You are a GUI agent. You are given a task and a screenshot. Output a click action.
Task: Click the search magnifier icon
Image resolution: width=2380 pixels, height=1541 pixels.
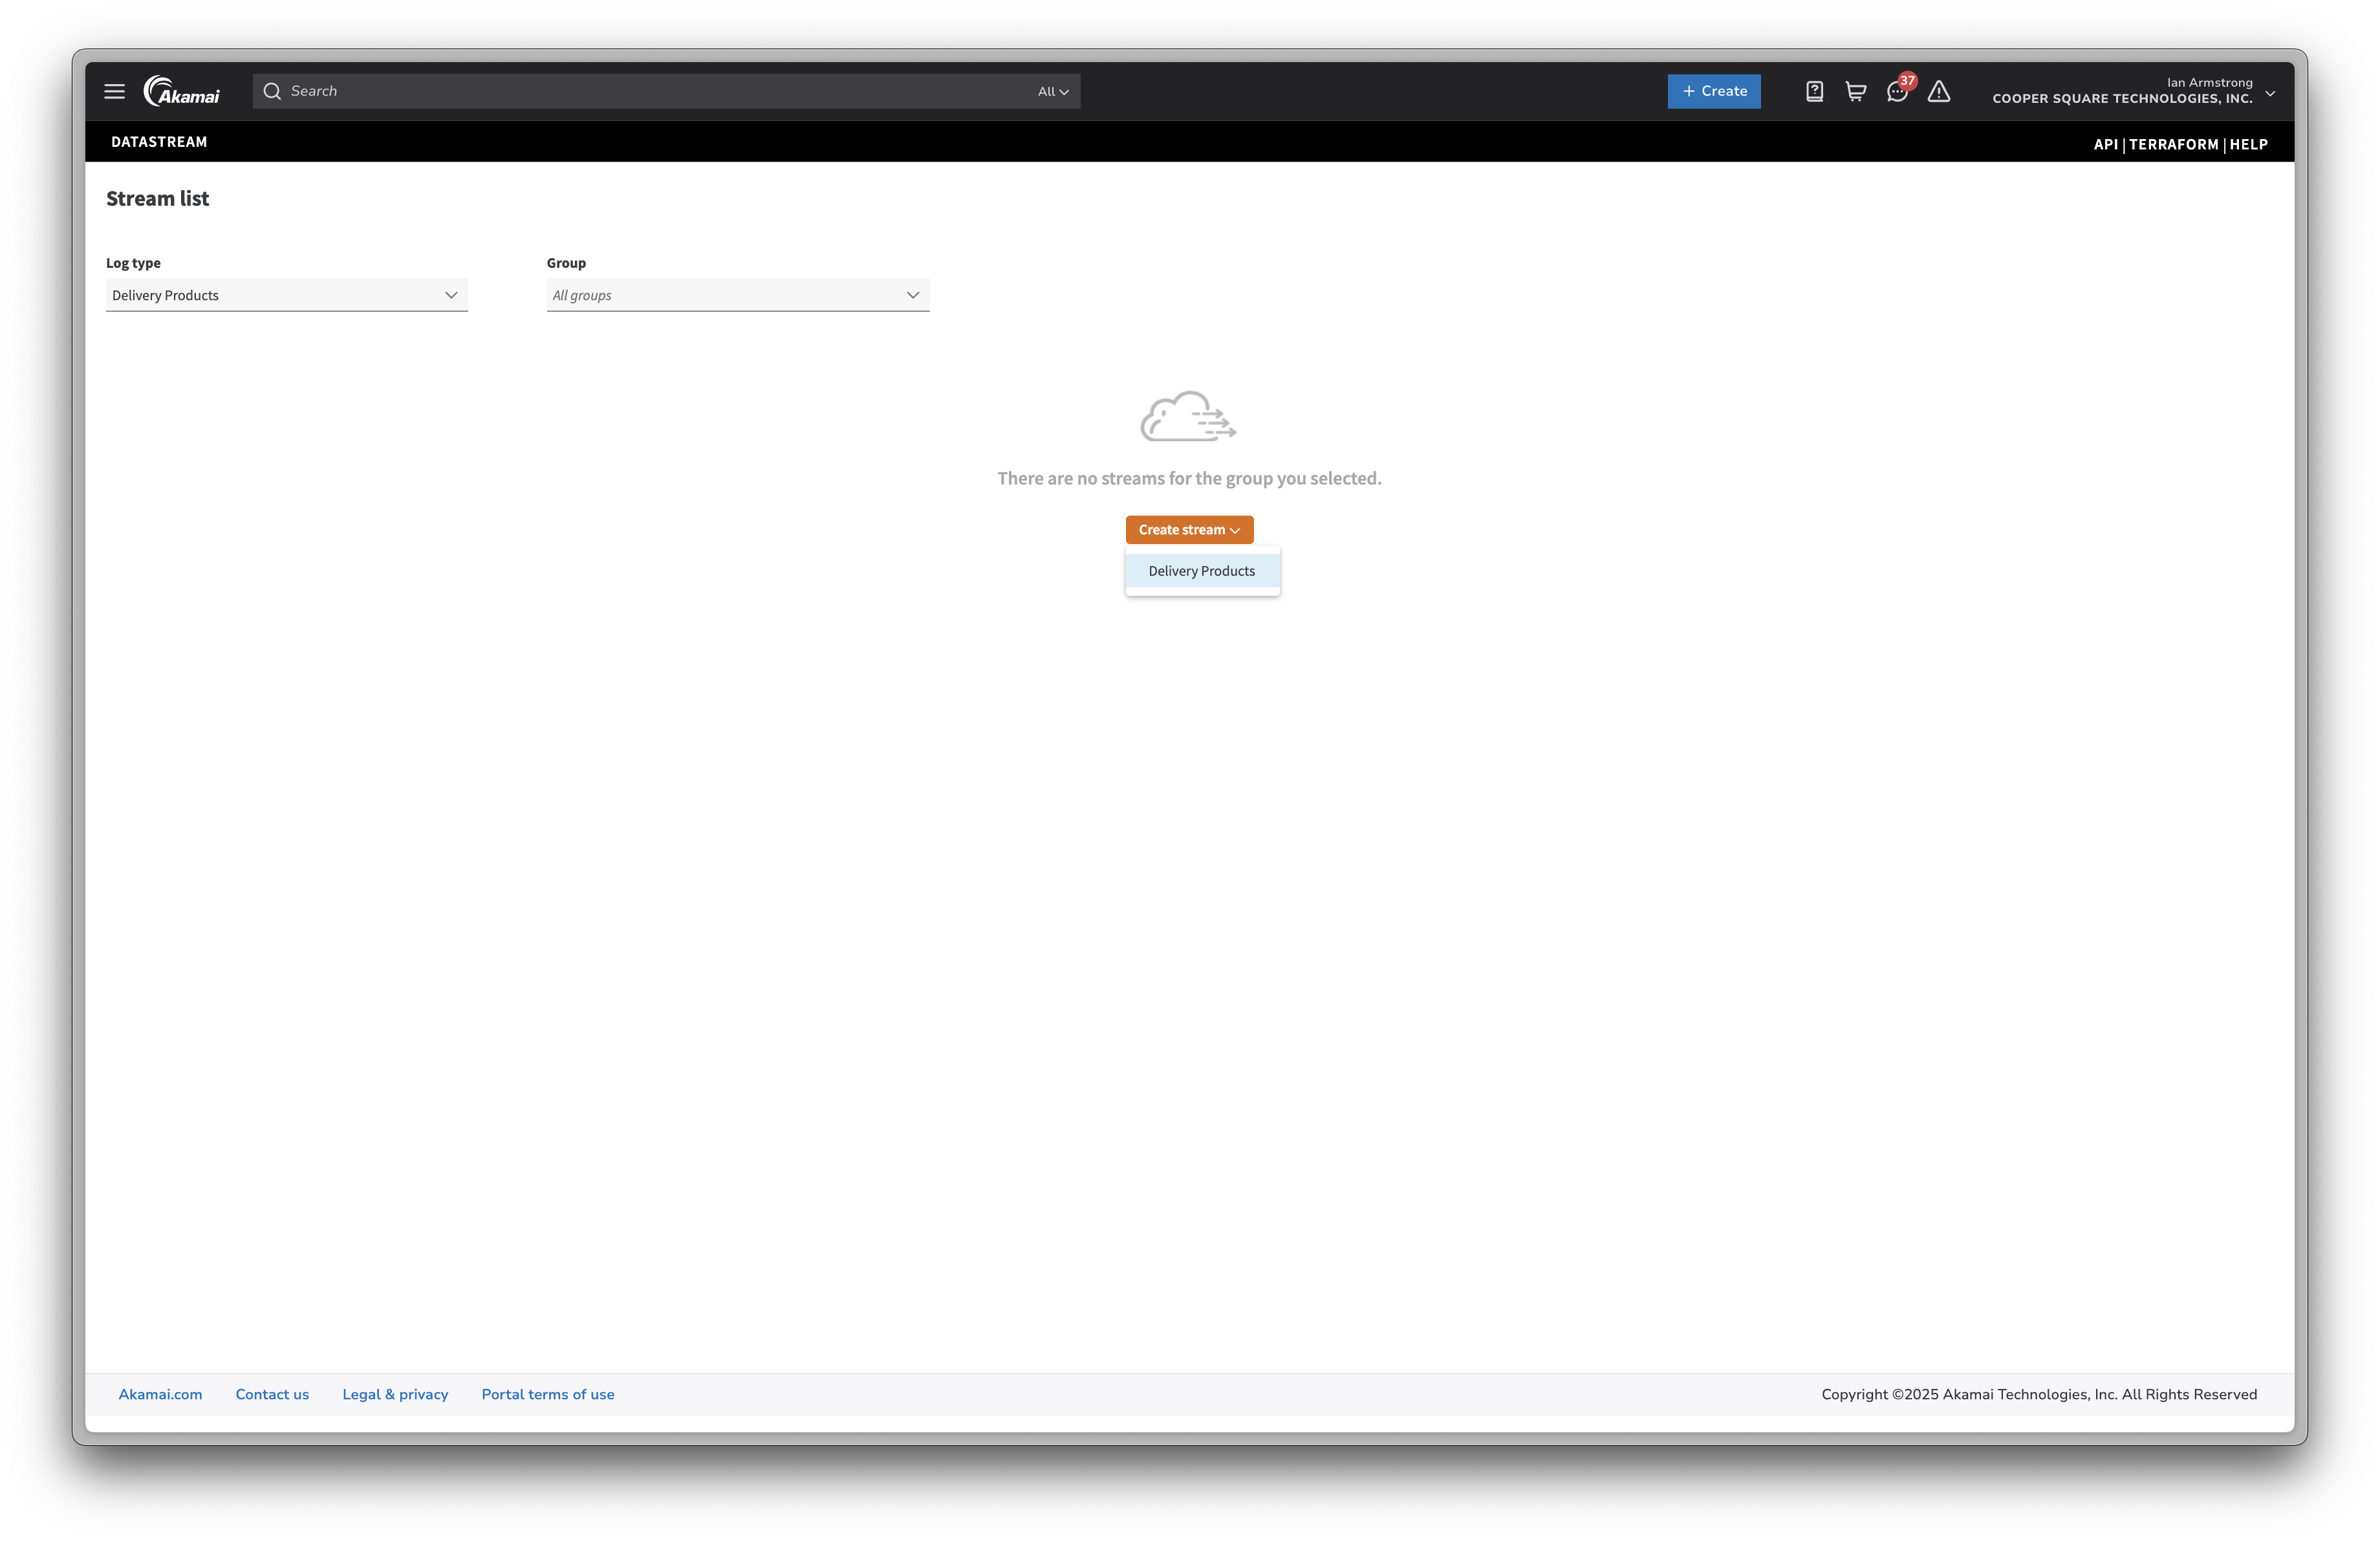click(x=272, y=91)
